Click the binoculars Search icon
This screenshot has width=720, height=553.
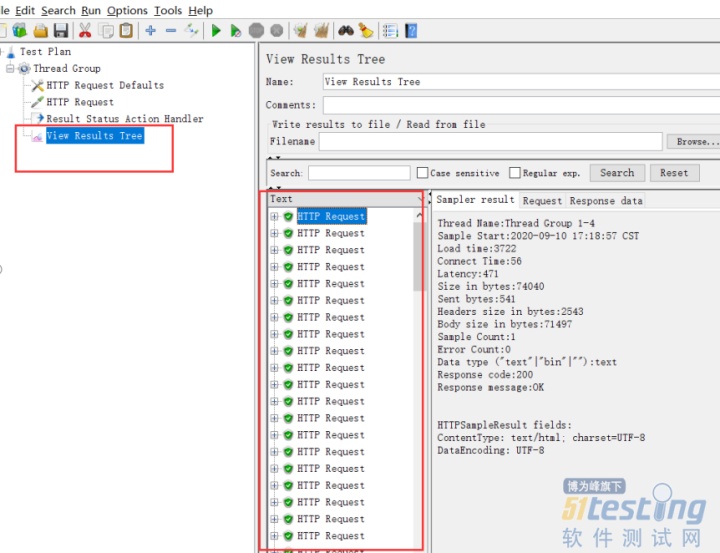[x=346, y=31]
